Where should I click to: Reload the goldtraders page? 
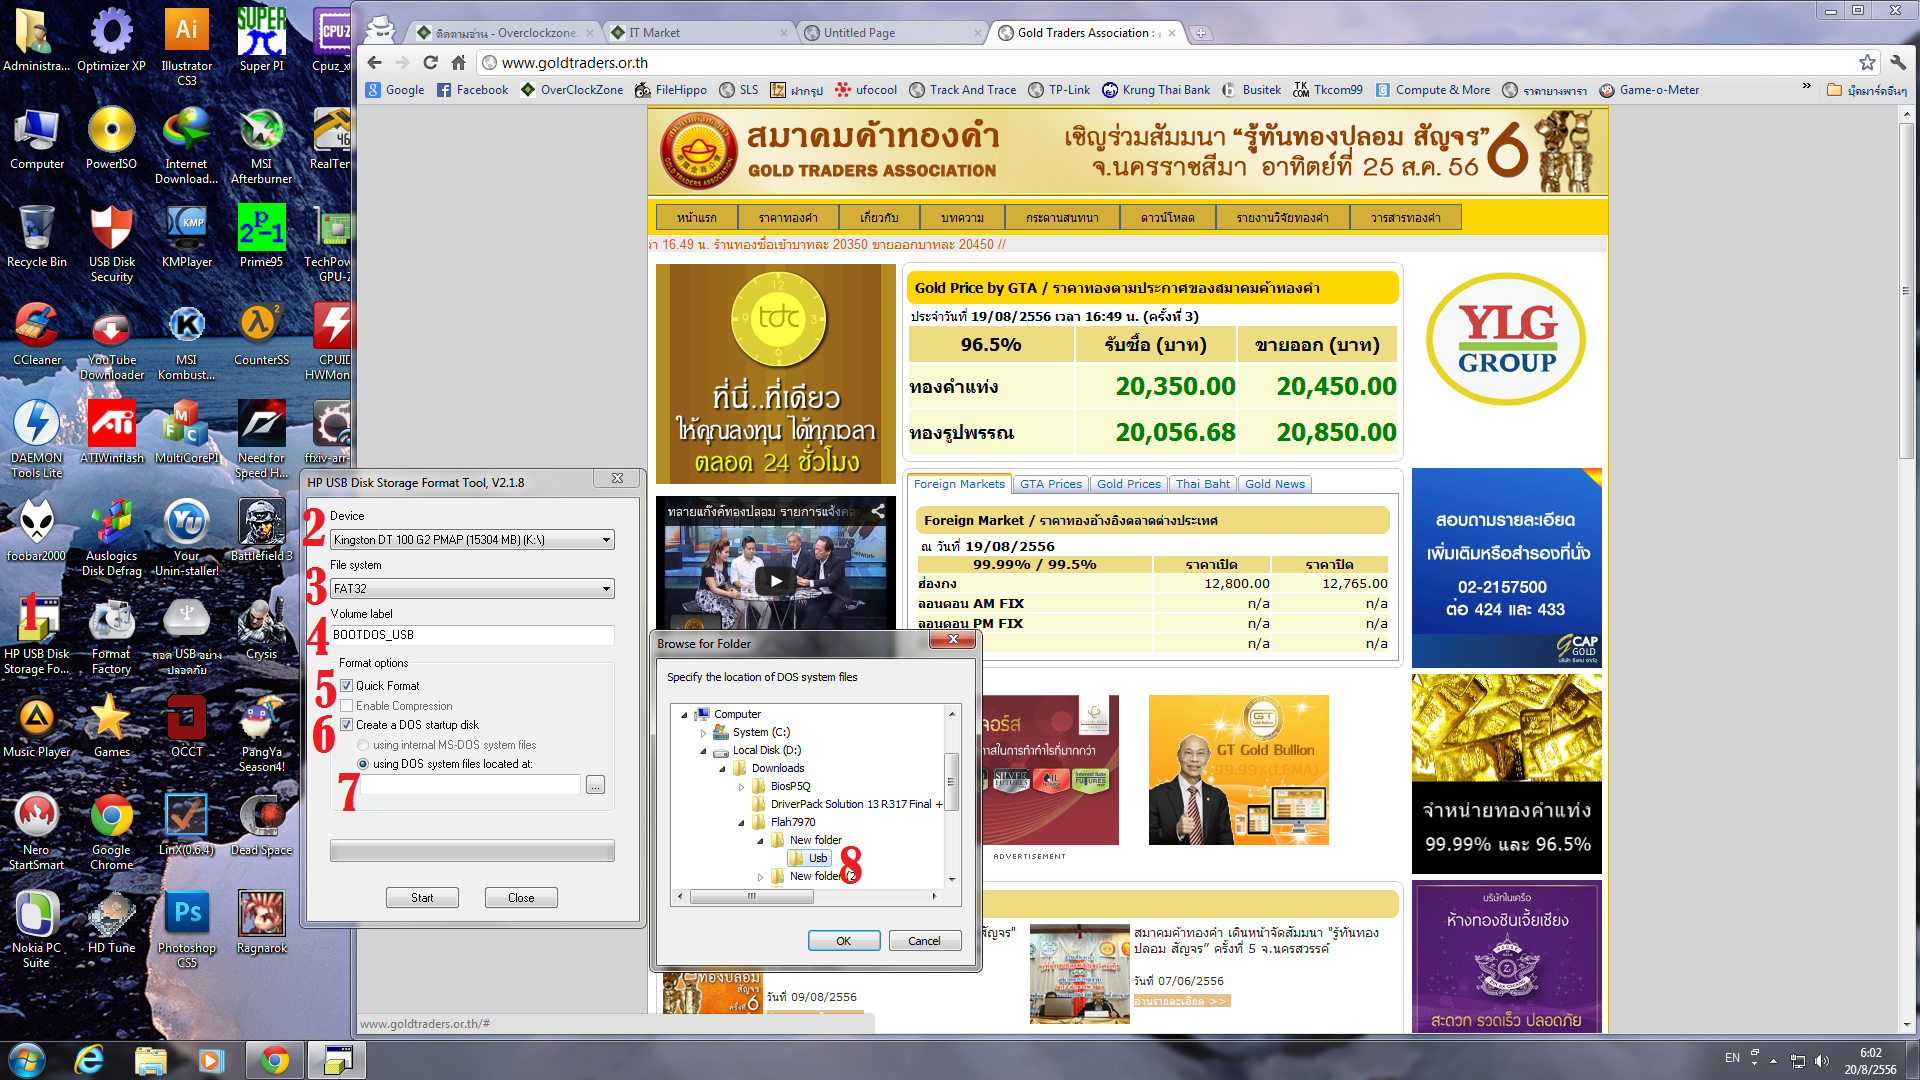click(x=430, y=62)
